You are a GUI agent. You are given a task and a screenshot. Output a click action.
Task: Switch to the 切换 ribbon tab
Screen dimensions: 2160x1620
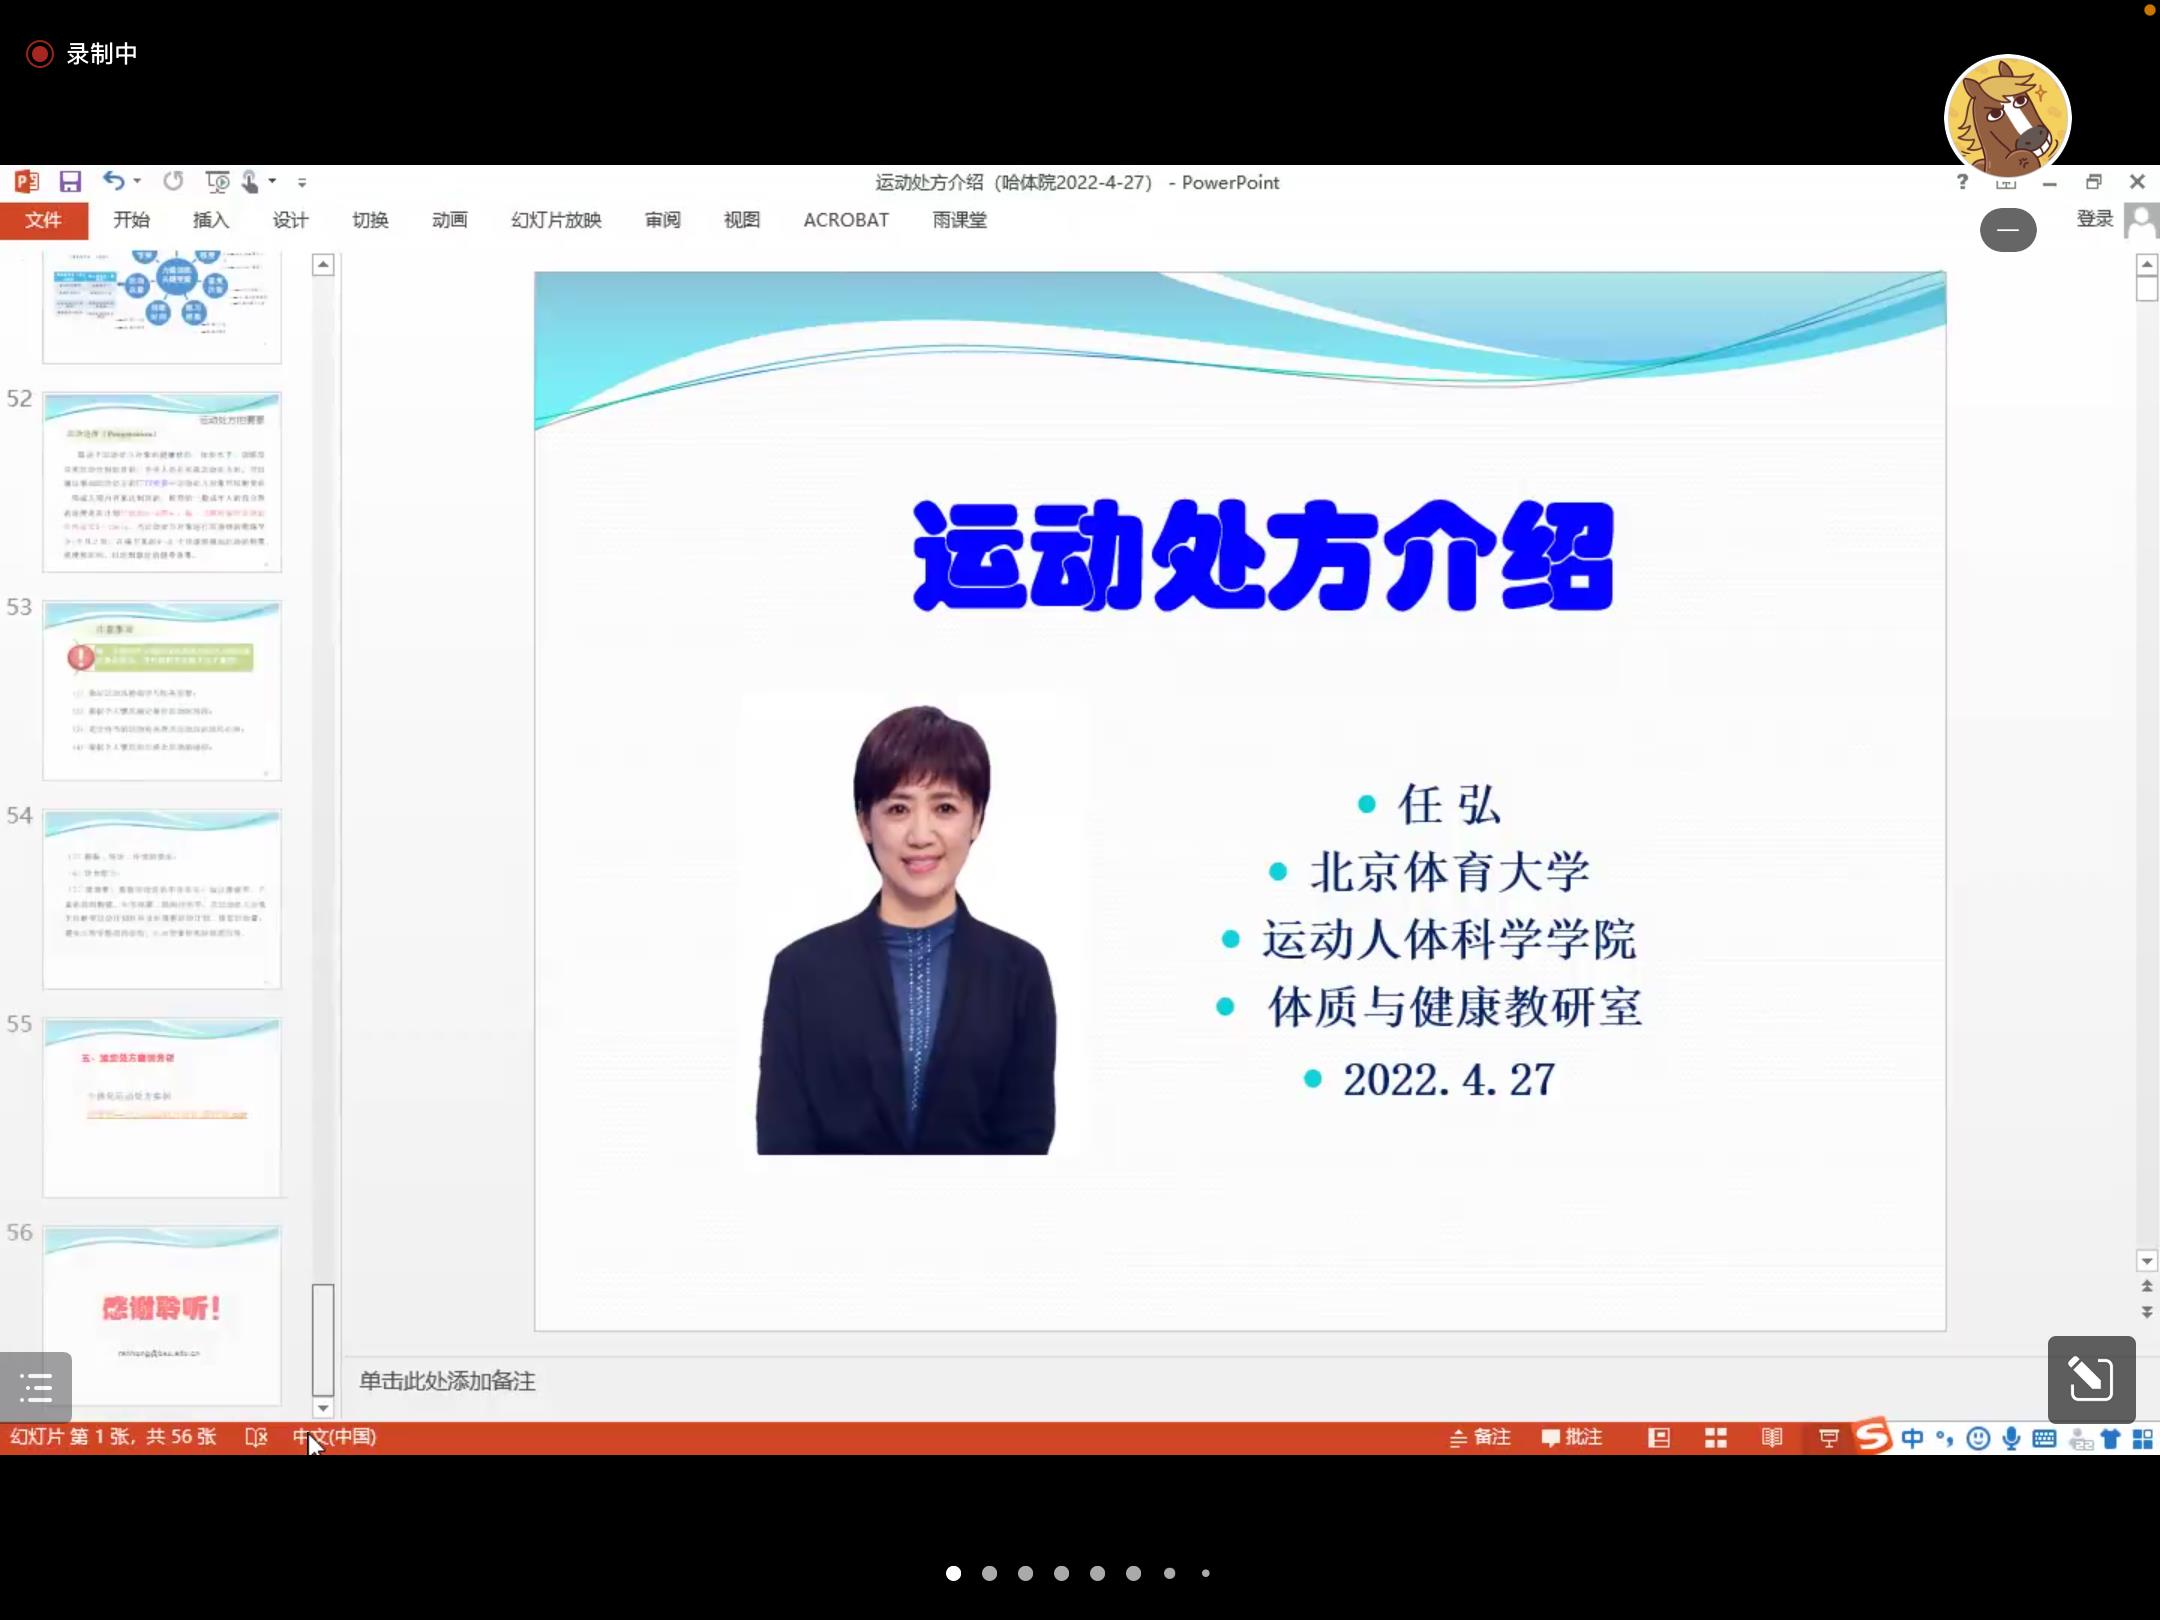370,220
